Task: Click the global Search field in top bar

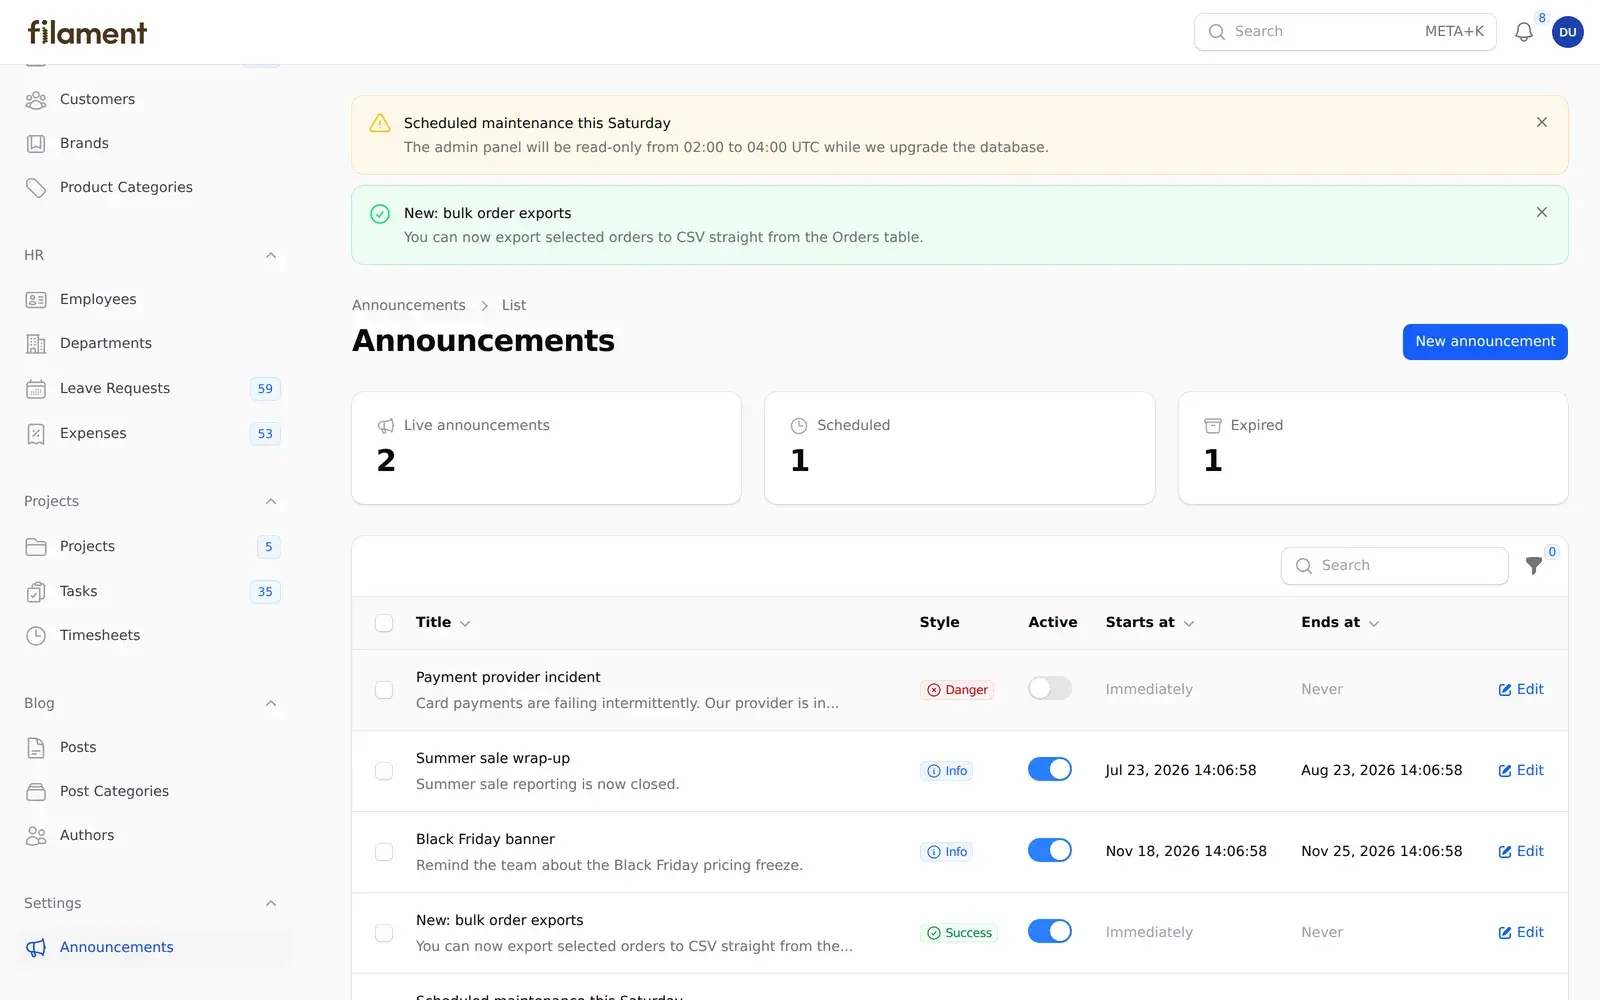Action: point(1345,32)
